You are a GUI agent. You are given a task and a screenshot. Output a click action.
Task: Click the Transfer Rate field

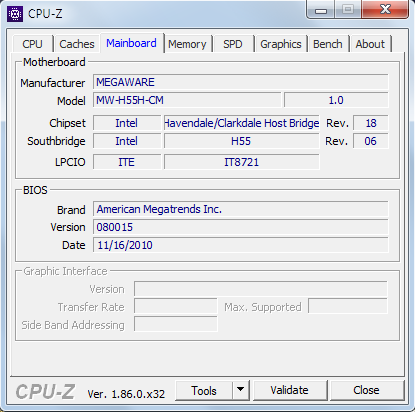tap(176, 306)
